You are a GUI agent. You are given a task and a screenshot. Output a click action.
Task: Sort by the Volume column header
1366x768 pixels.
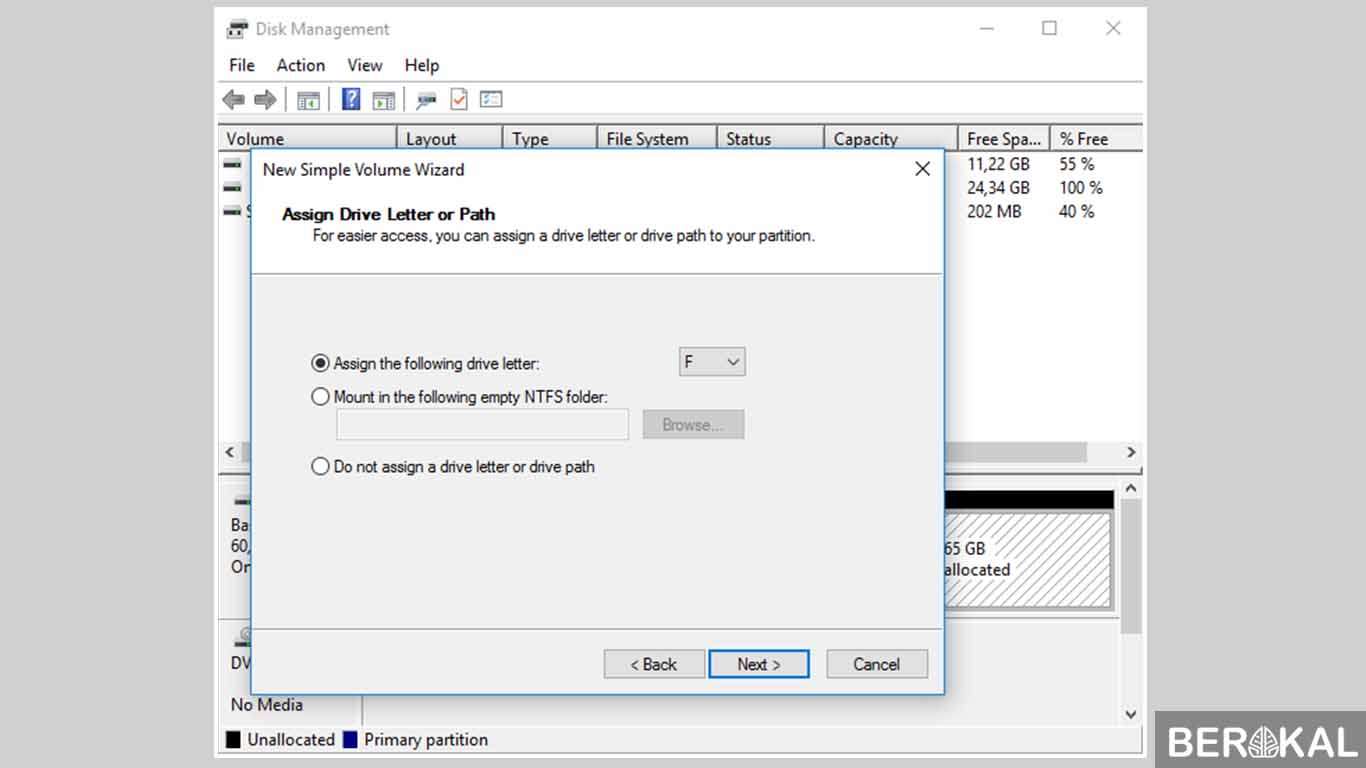[308, 139]
